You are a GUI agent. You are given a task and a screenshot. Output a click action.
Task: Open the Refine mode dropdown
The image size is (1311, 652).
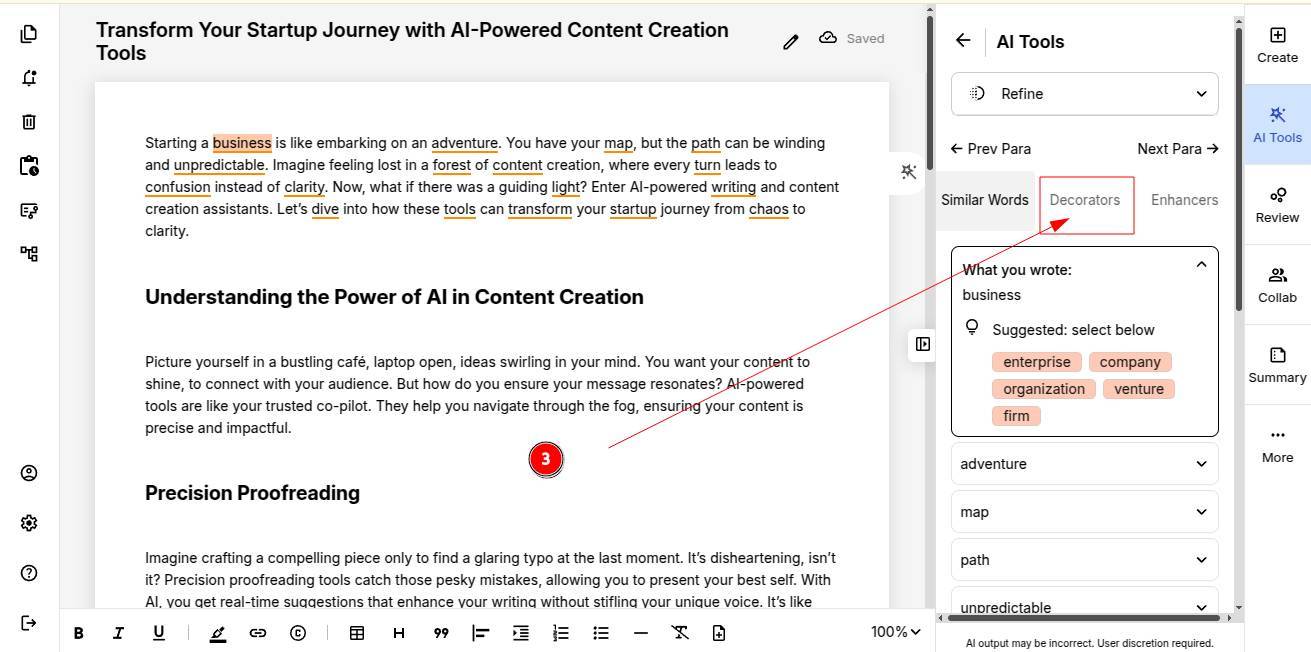[1085, 94]
